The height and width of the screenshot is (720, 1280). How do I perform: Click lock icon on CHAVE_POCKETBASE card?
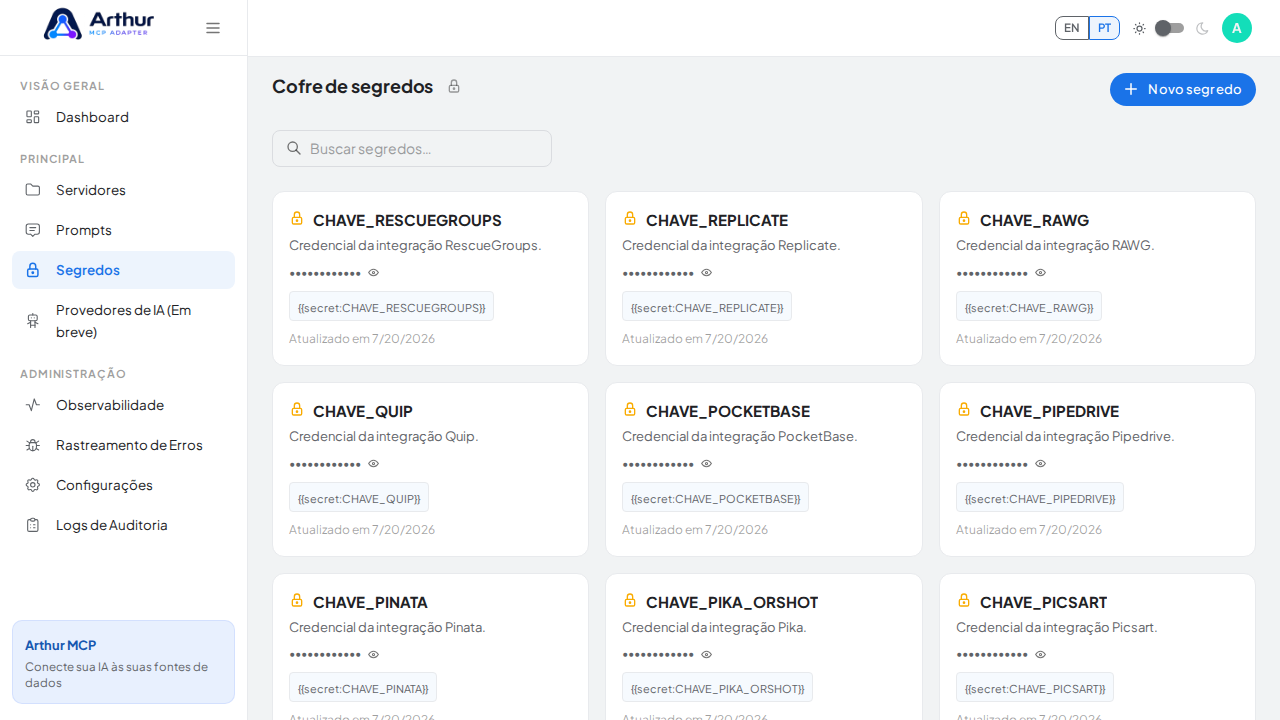coord(630,409)
